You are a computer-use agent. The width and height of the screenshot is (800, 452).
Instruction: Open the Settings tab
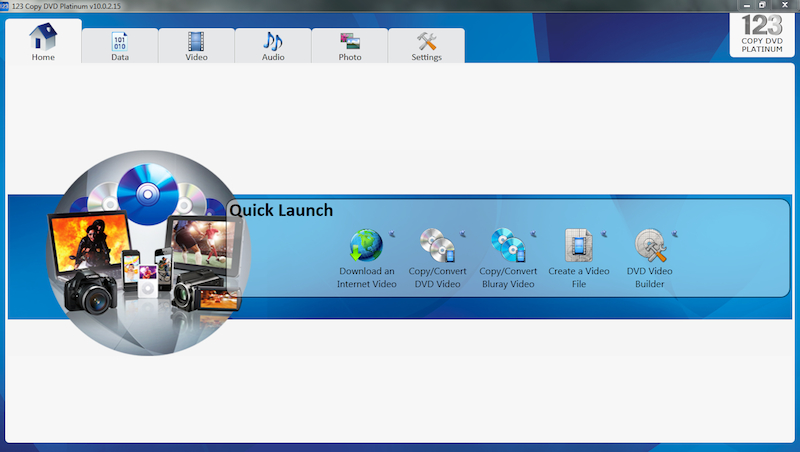(x=427, y=46)
